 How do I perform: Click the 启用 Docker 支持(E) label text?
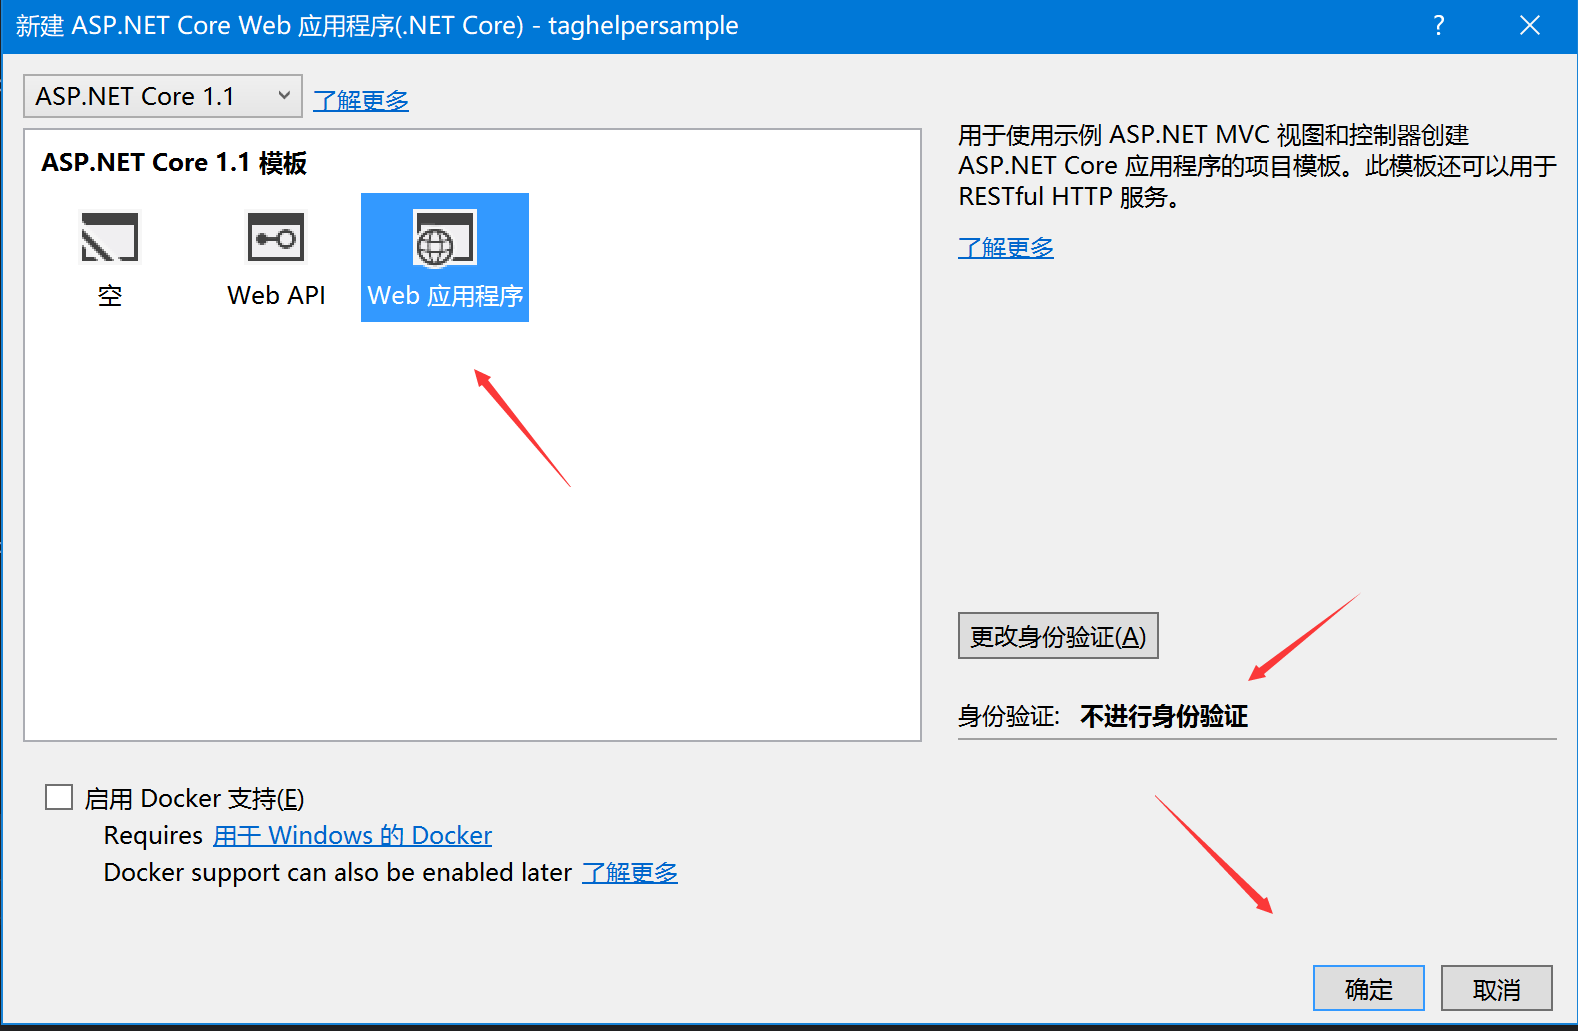194,799
